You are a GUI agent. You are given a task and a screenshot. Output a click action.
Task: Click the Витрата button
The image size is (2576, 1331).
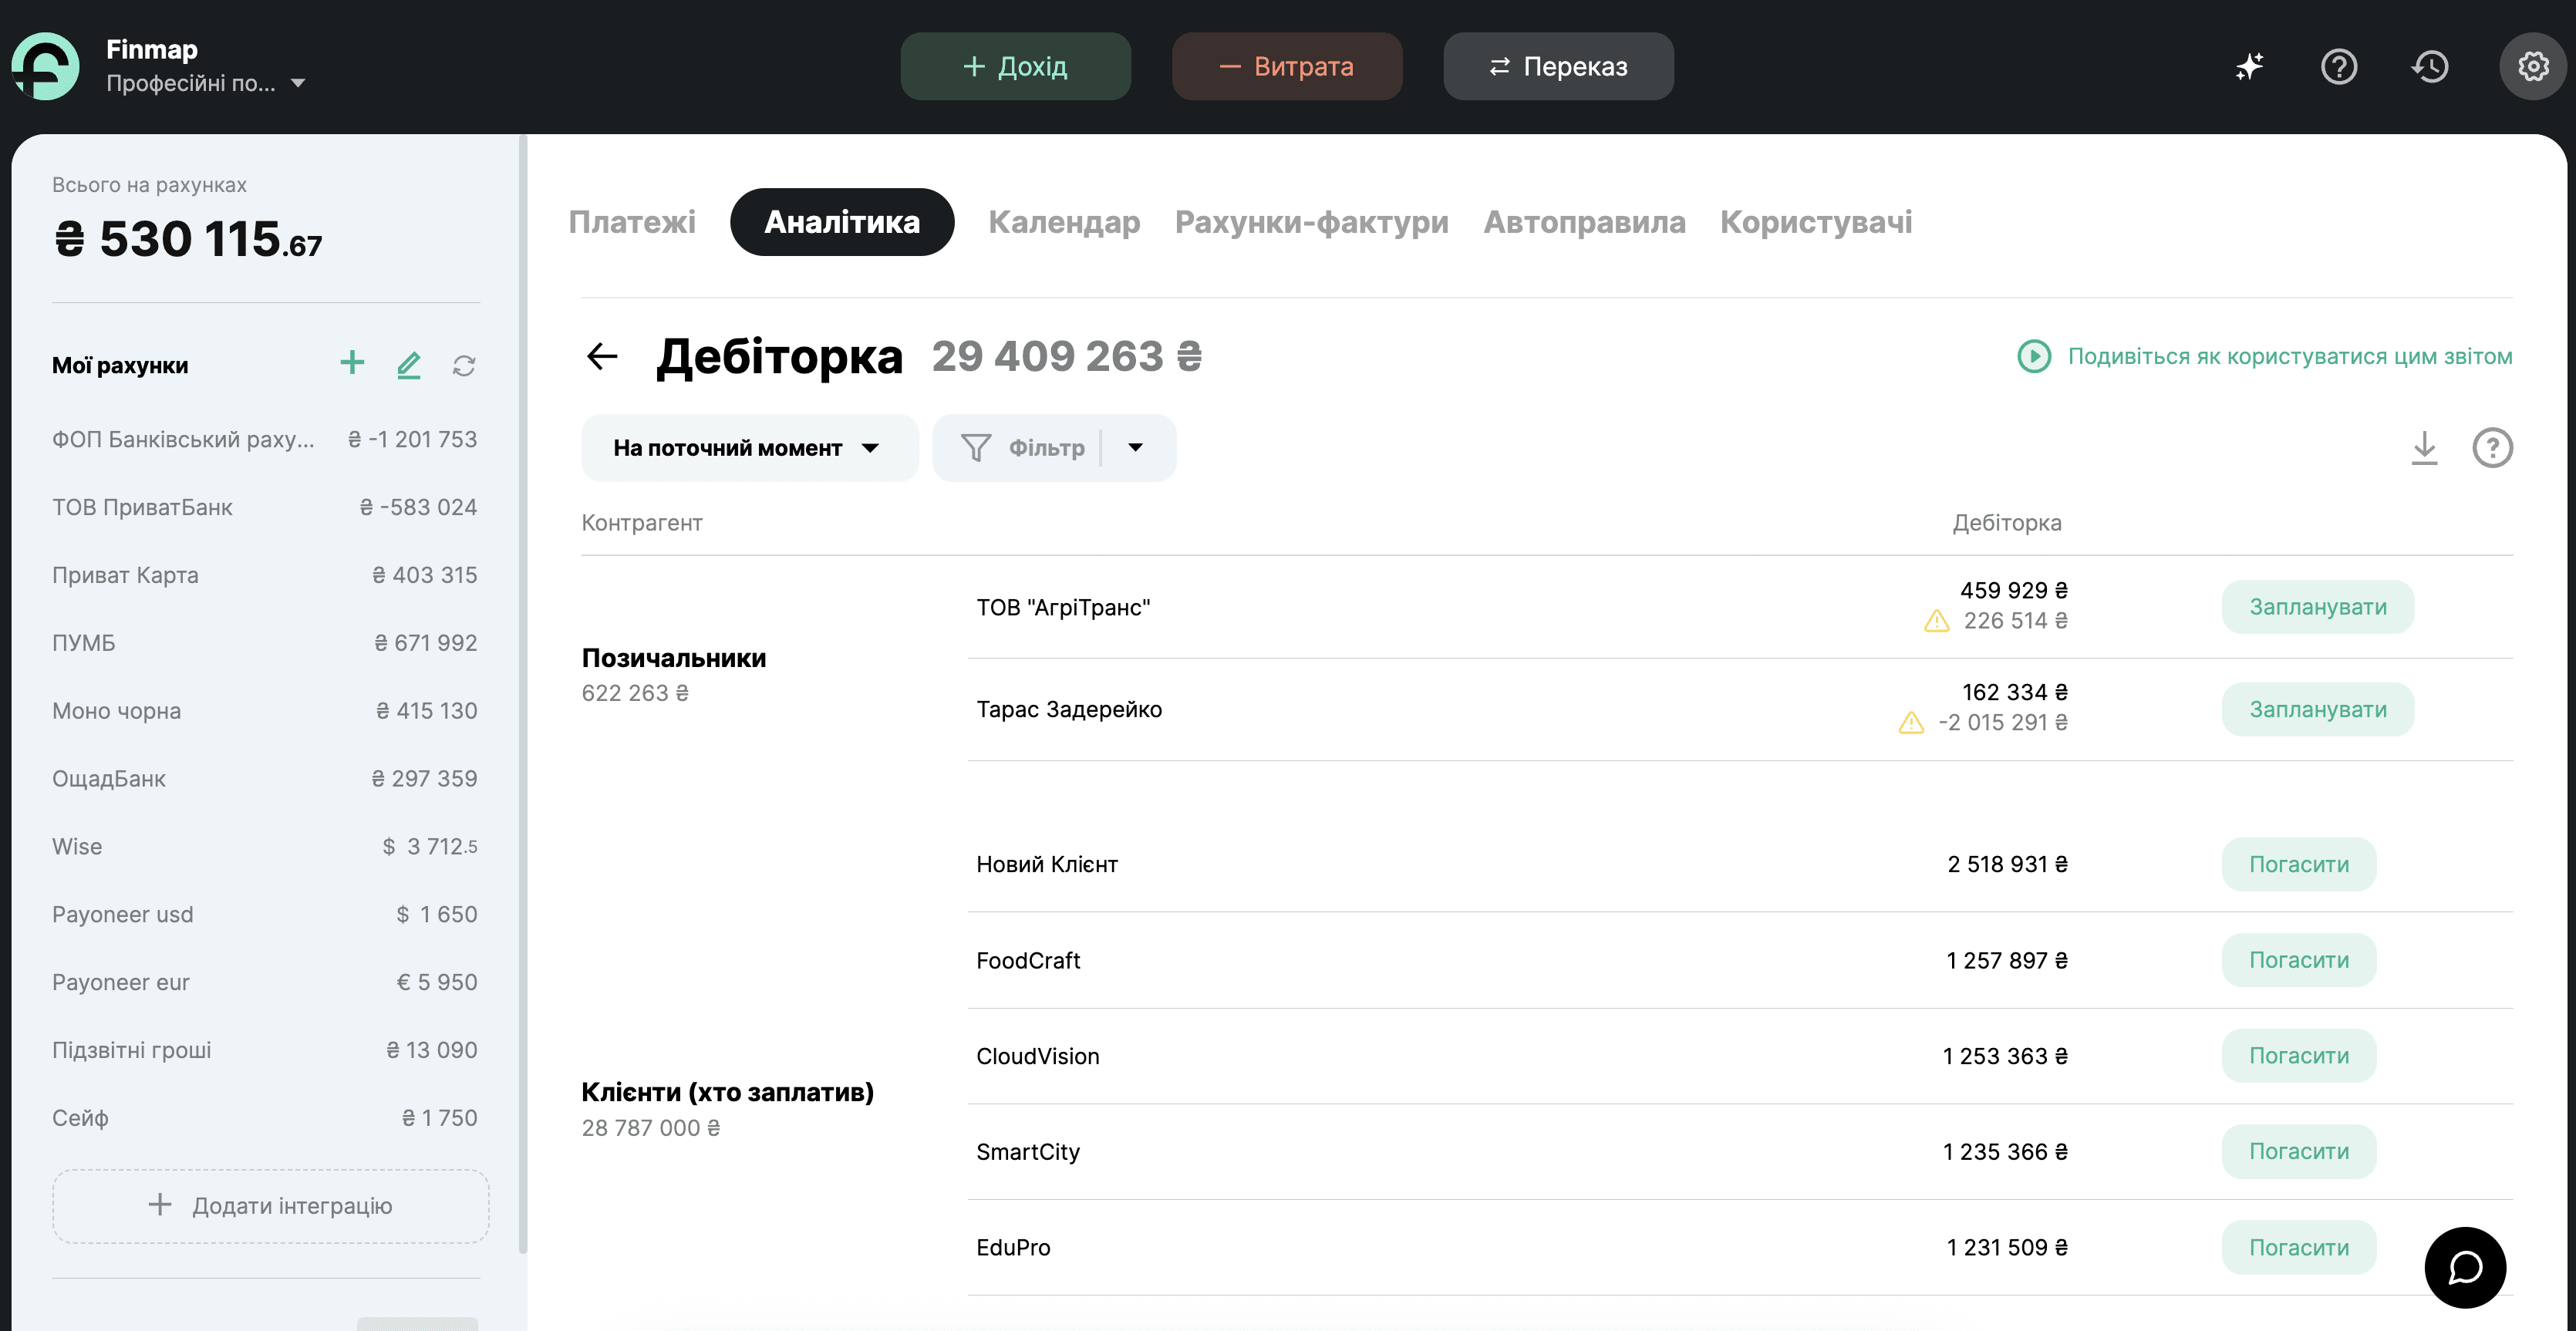tap(1287, 66)
